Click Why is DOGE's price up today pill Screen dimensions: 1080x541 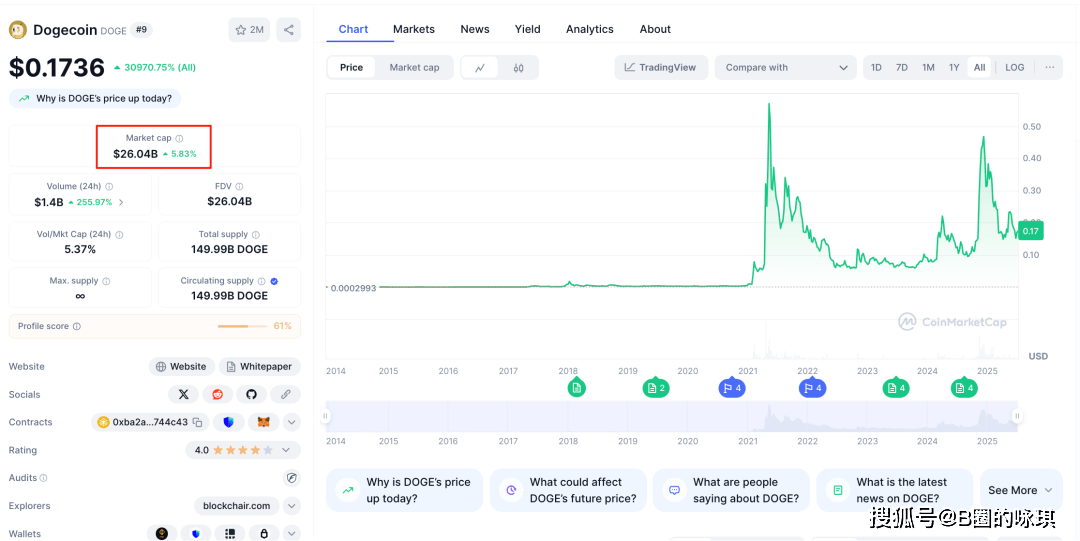pyautogui.click(x=95, y=99)
